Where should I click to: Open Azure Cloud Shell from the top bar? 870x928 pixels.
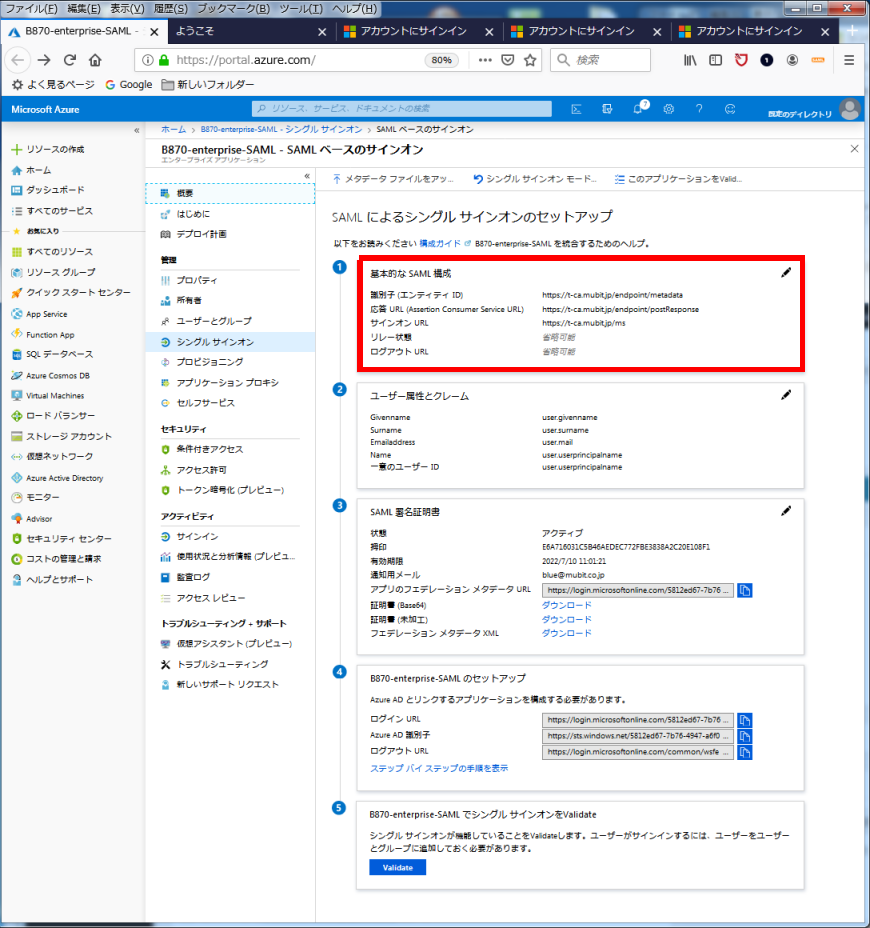(x=576, y=109)
